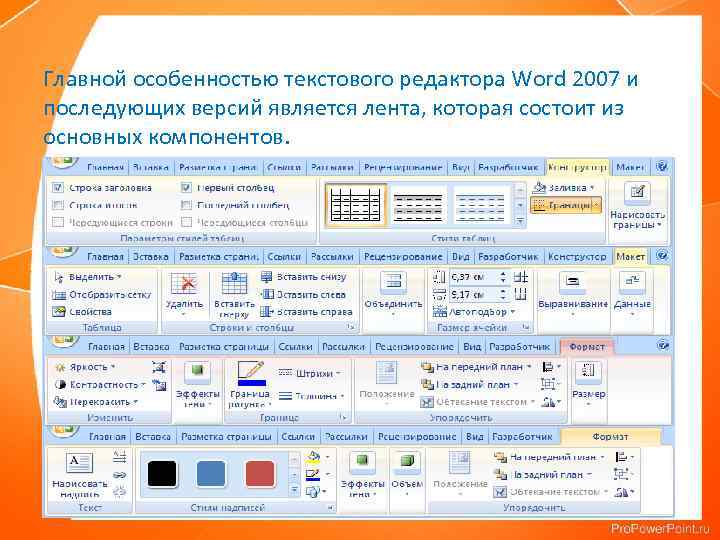The image size is (720, 540).
Task: Switch to Макет tab in second ribbon
Action: tap(630, 257)
